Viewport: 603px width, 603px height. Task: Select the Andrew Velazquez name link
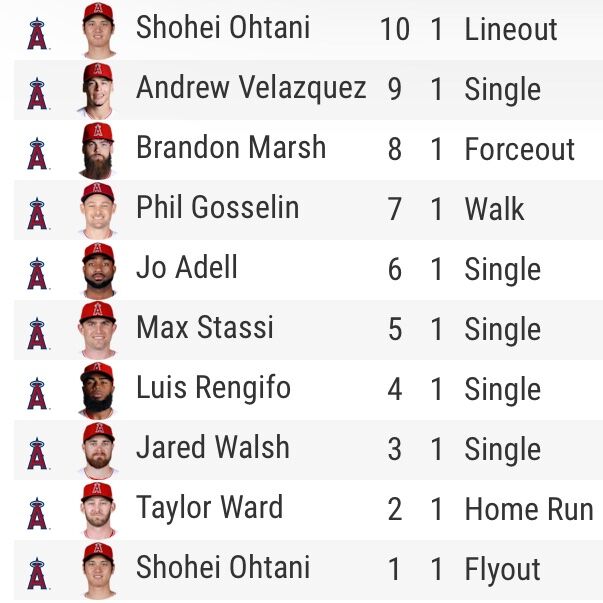click(251, 88)
